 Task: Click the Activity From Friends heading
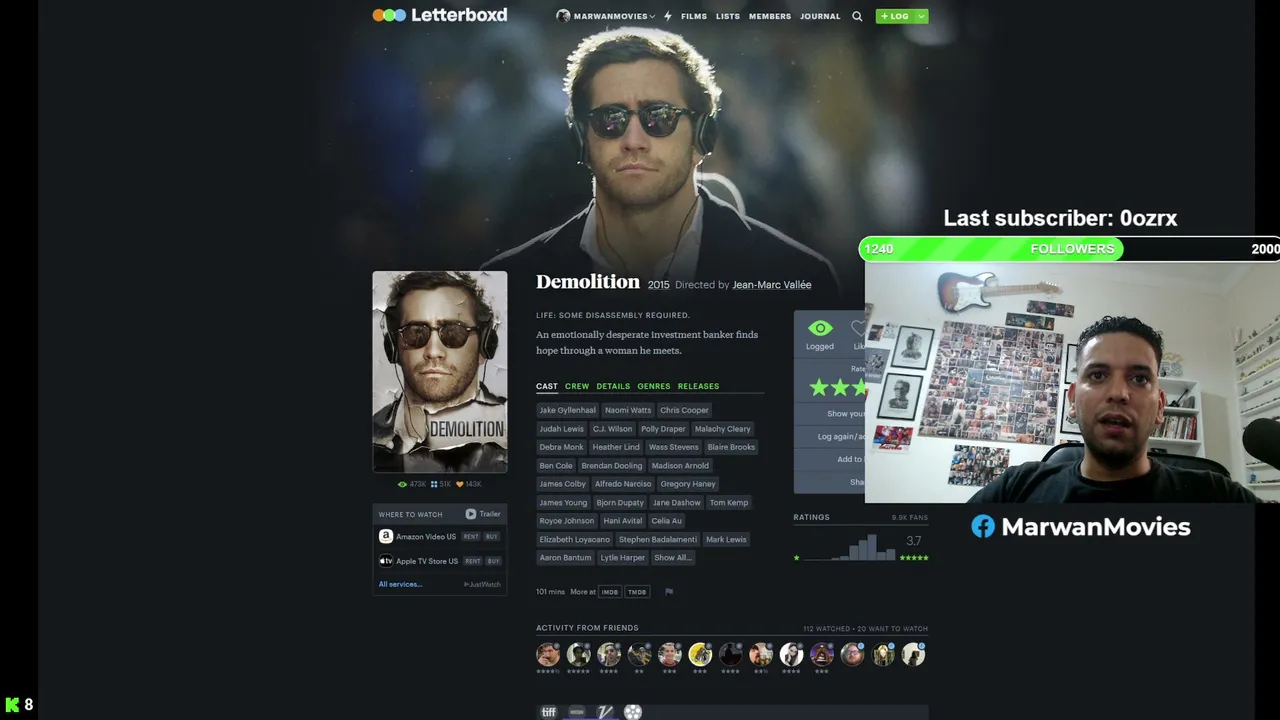[x=587, y=628]
